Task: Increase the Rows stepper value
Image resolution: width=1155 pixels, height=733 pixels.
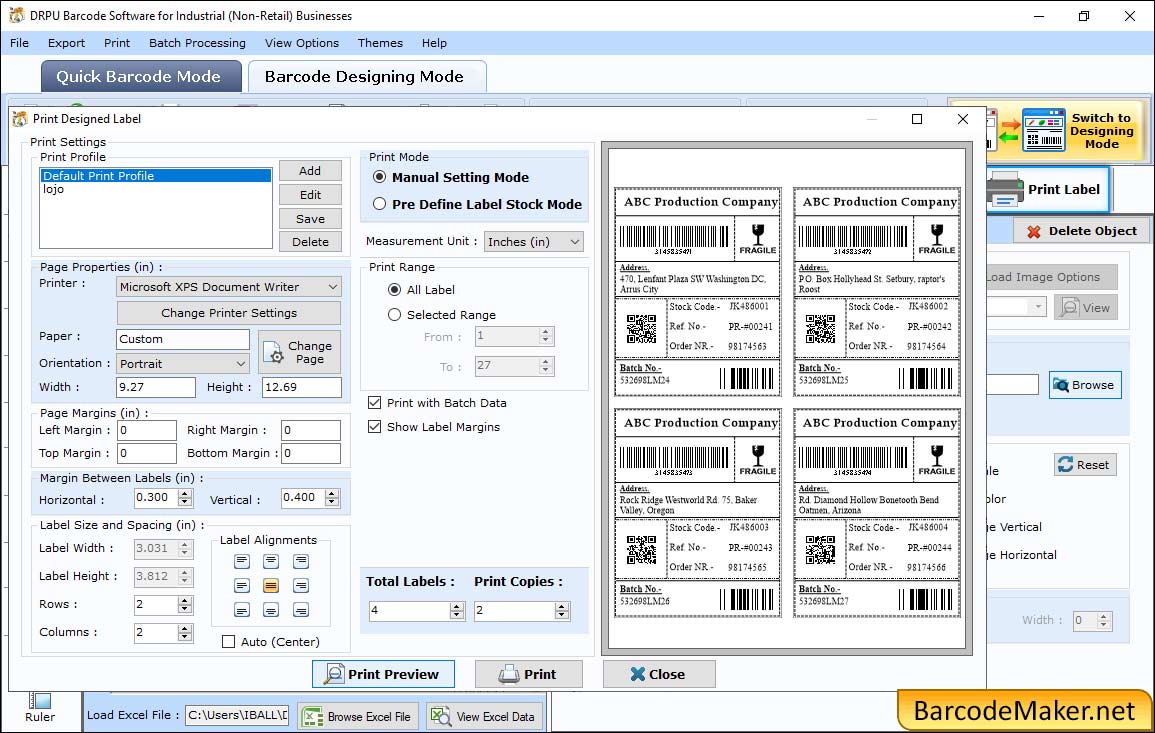Action: point(186,600)
